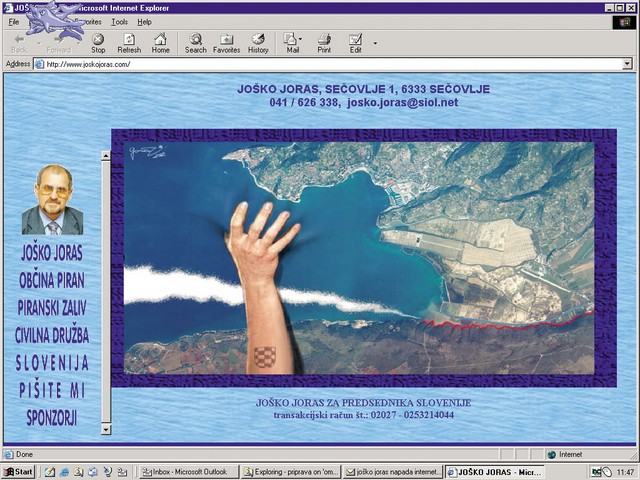Viewport: 640px width, 480px height.
Task: Switch to joško joras napada internet window
Action: coord(392,472)
